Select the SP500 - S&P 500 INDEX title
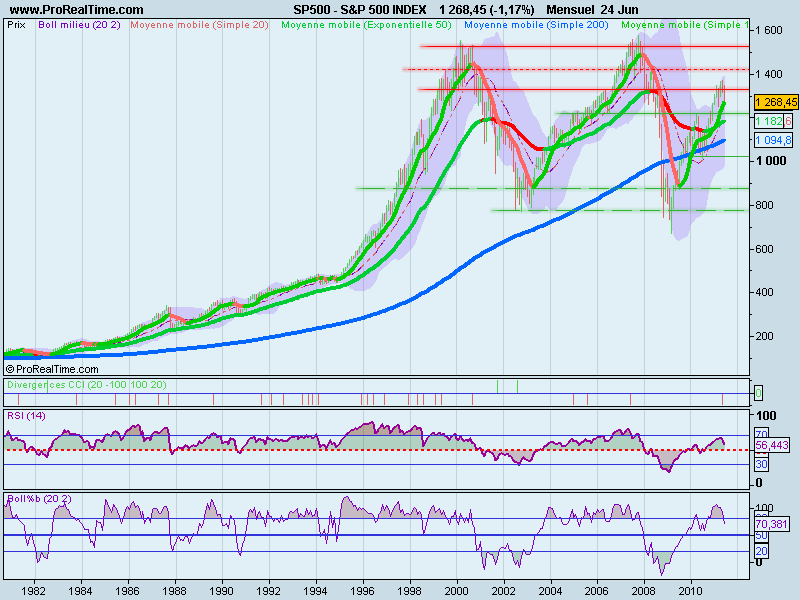The image size is (800, 600). click(360, 10)
